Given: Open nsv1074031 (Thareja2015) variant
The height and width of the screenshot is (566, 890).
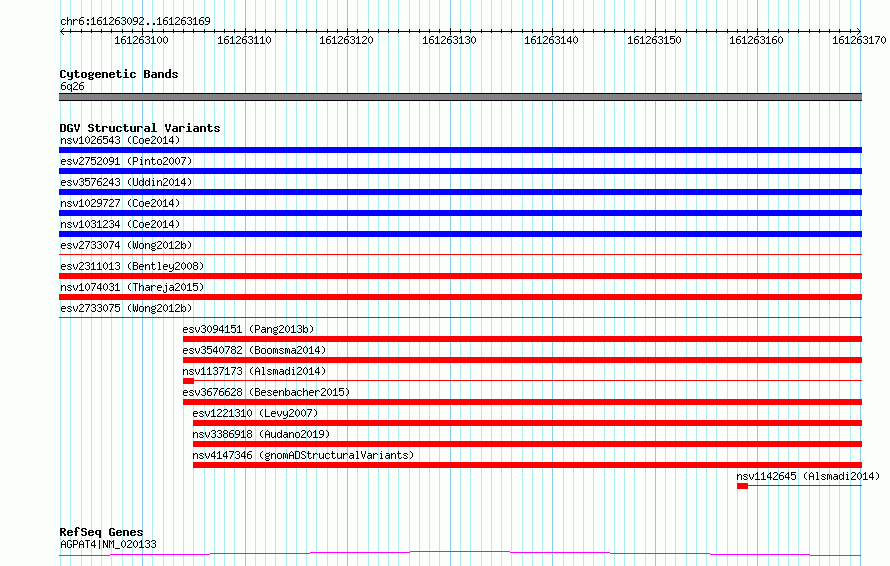Looking at the screenshot, I should (x=132, y=287).
